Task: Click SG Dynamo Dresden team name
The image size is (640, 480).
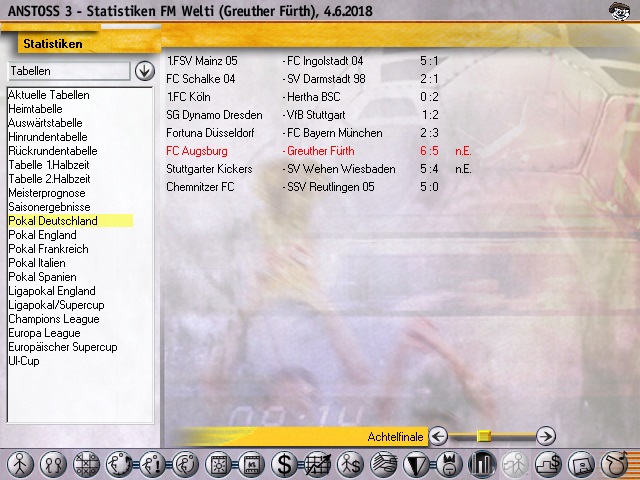Action: tap(214, 115)
